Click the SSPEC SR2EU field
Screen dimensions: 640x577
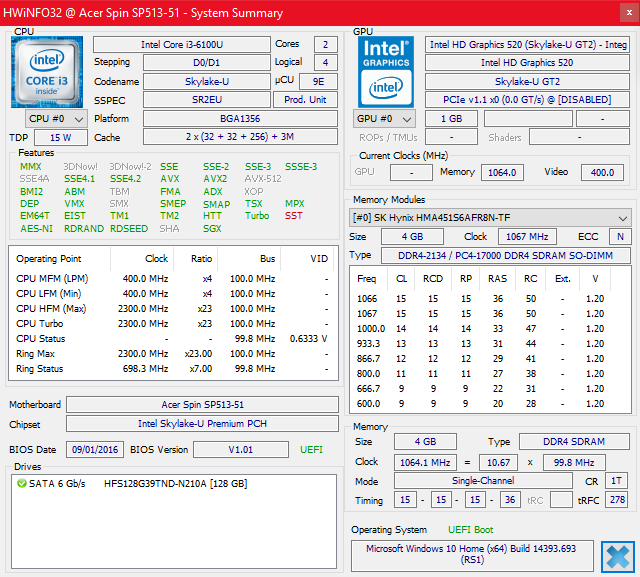(x=207, y=100)
